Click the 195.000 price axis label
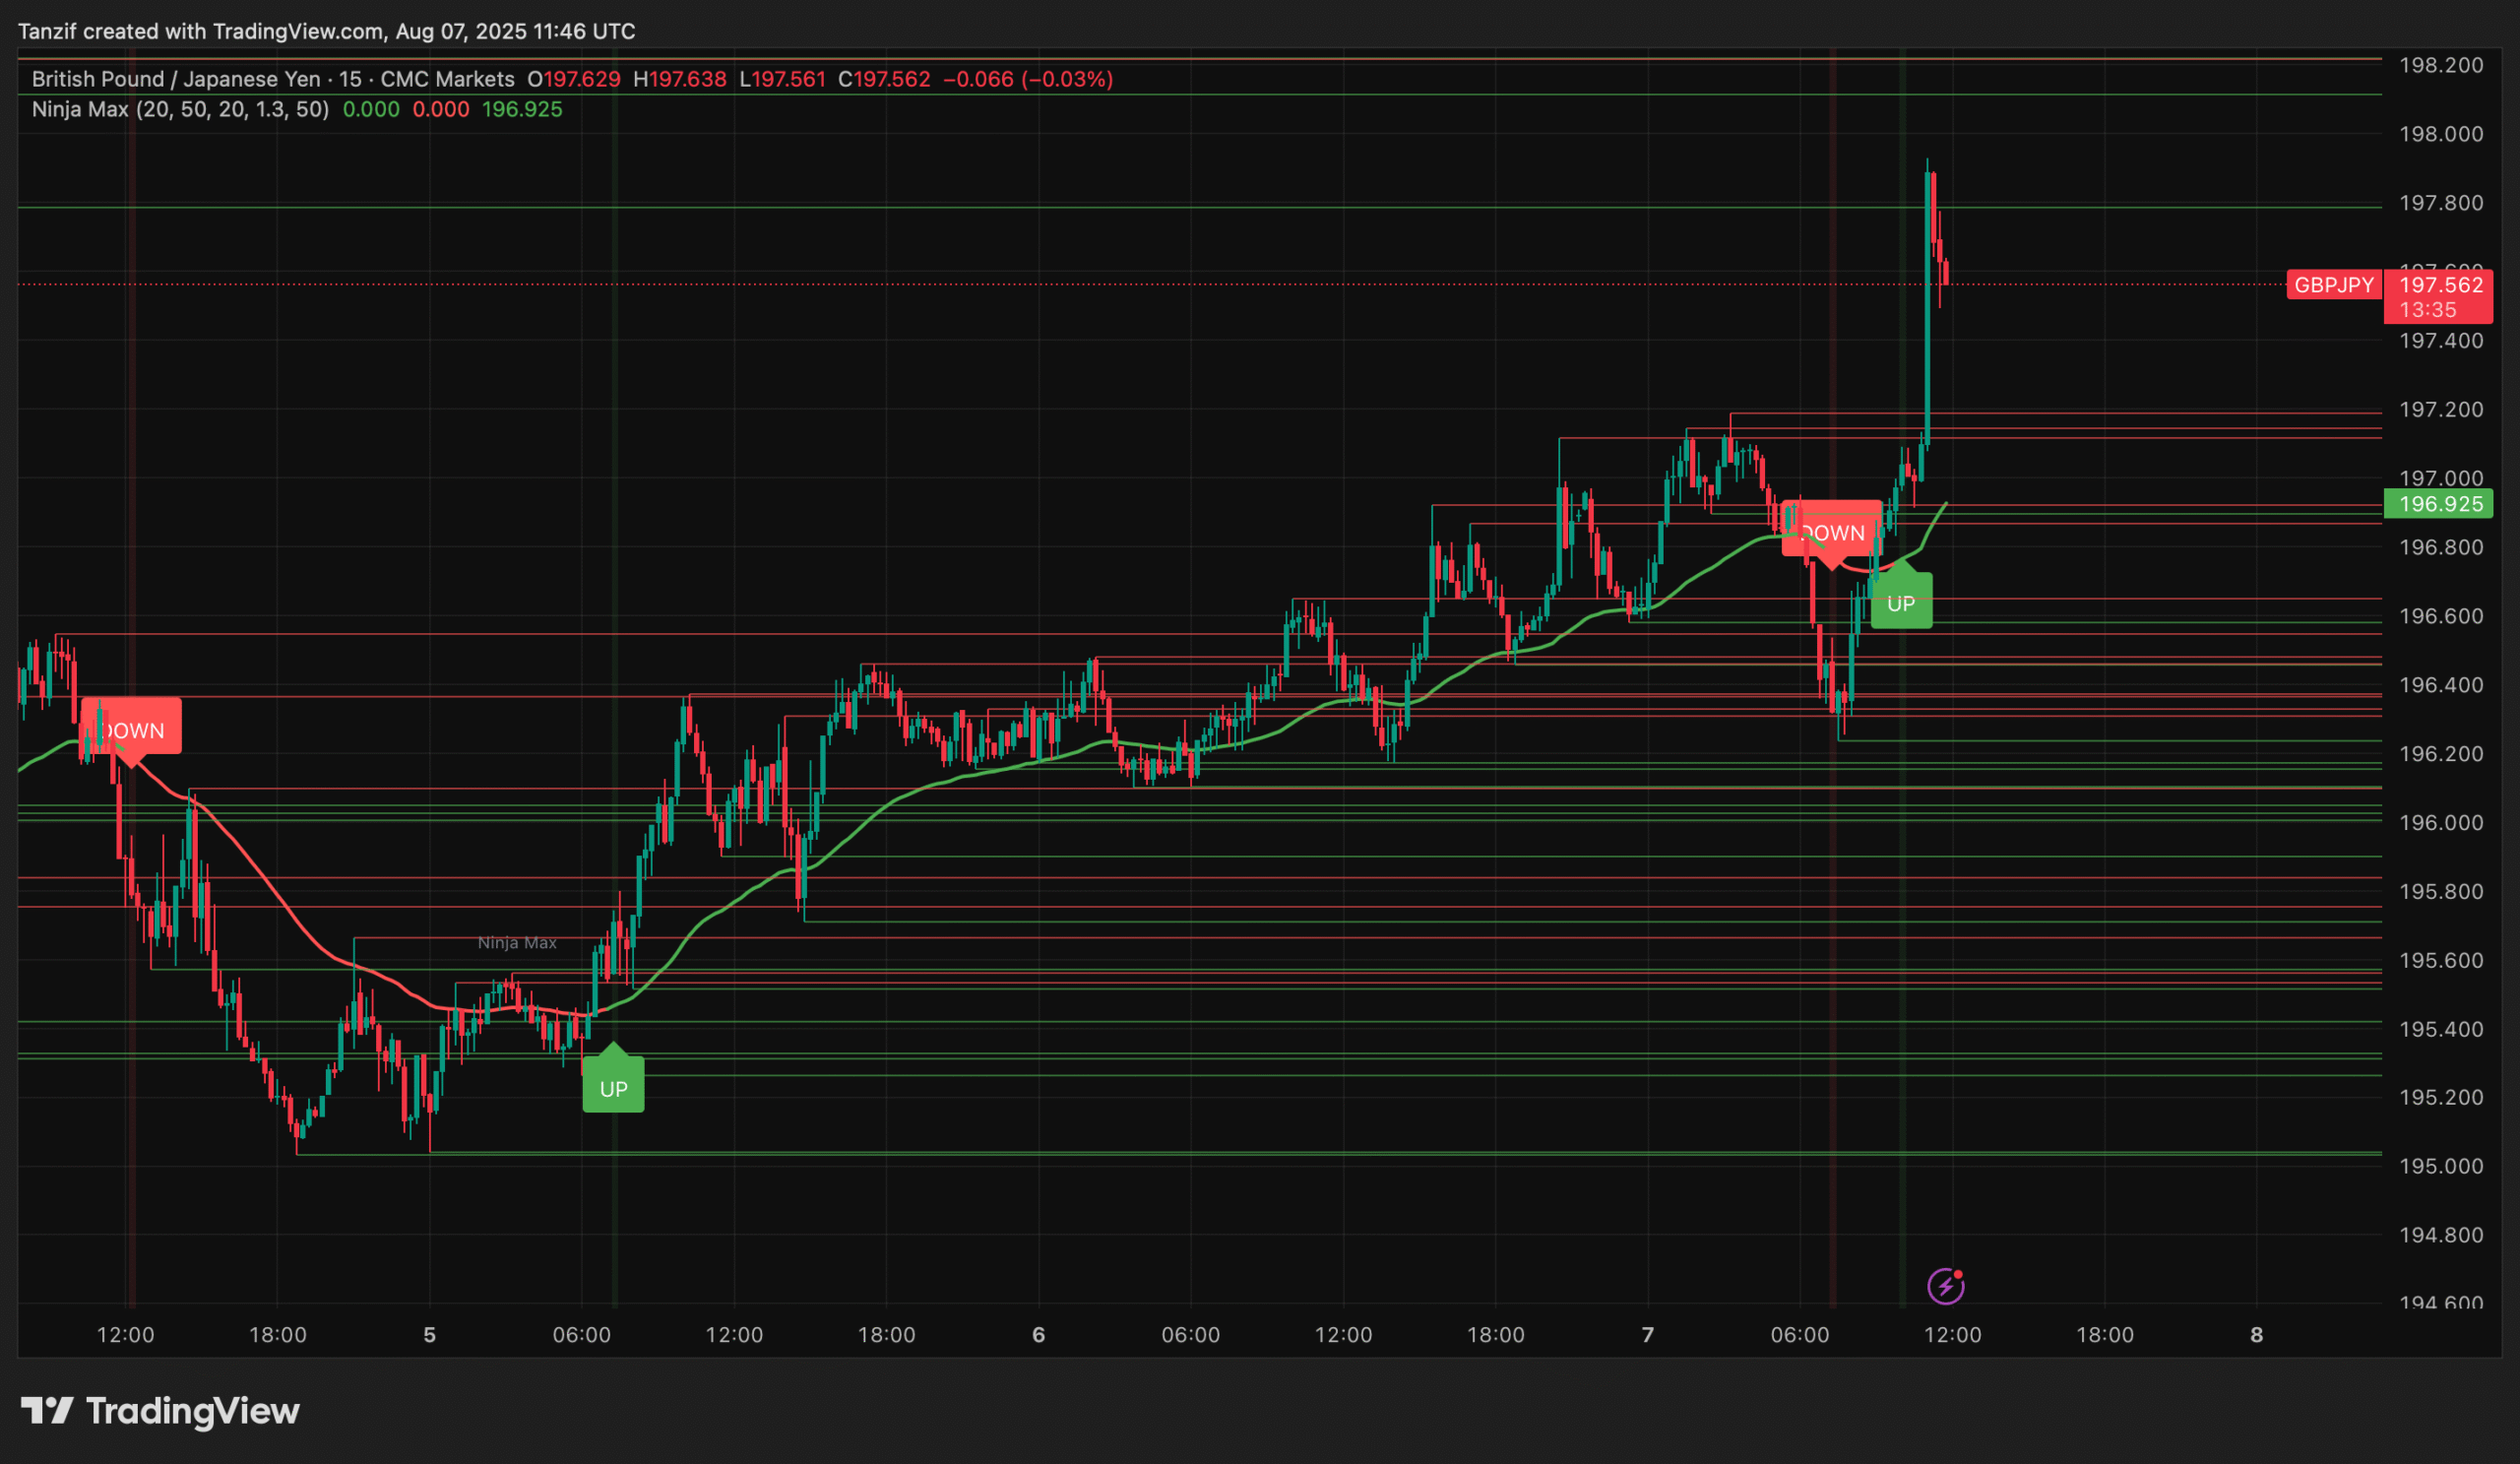2520x1464 pixels. (2441, 1167)
